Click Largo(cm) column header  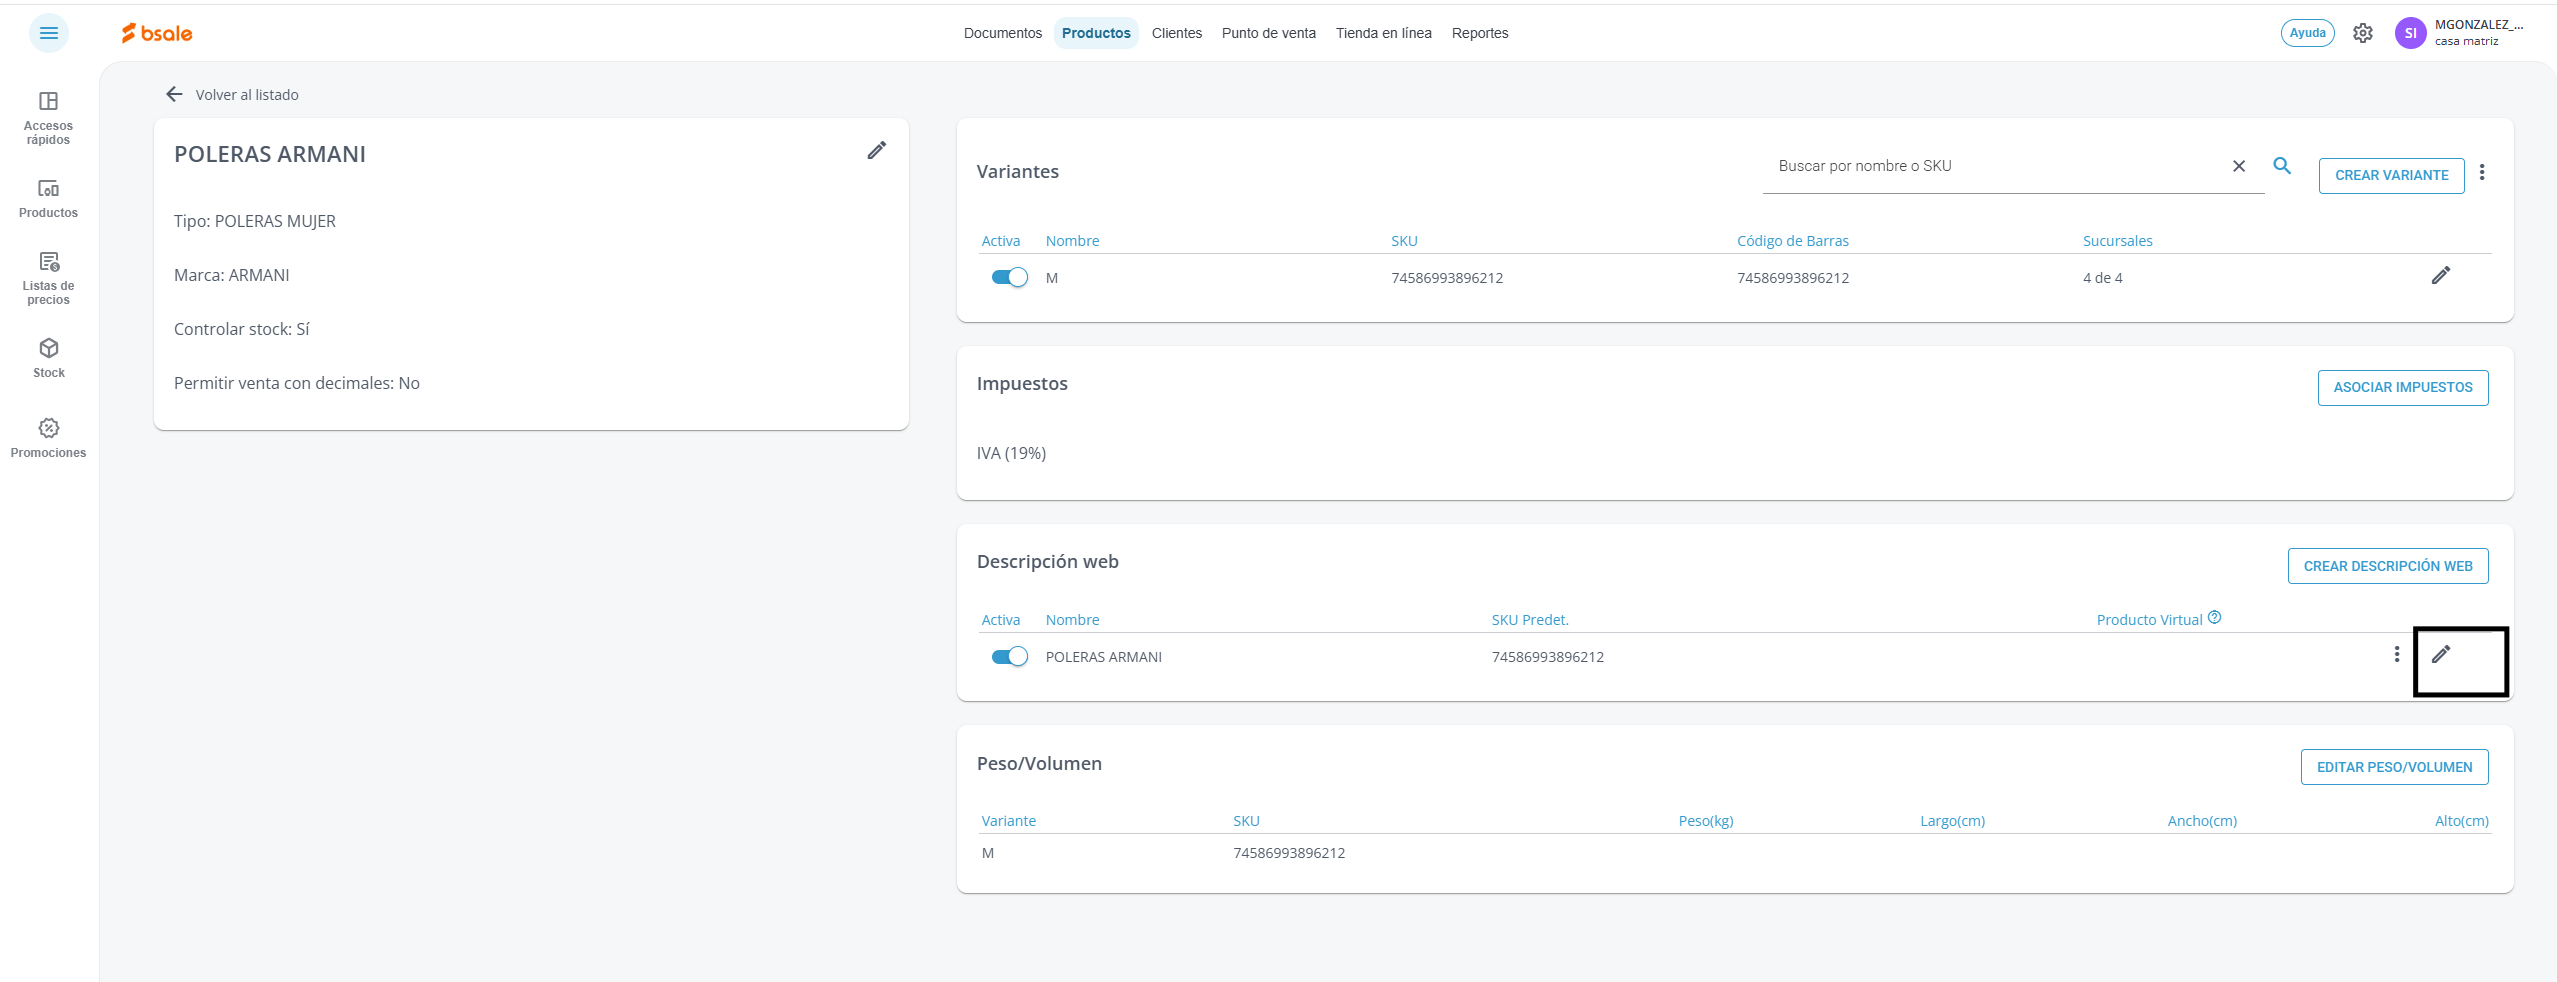point(1952,821)
